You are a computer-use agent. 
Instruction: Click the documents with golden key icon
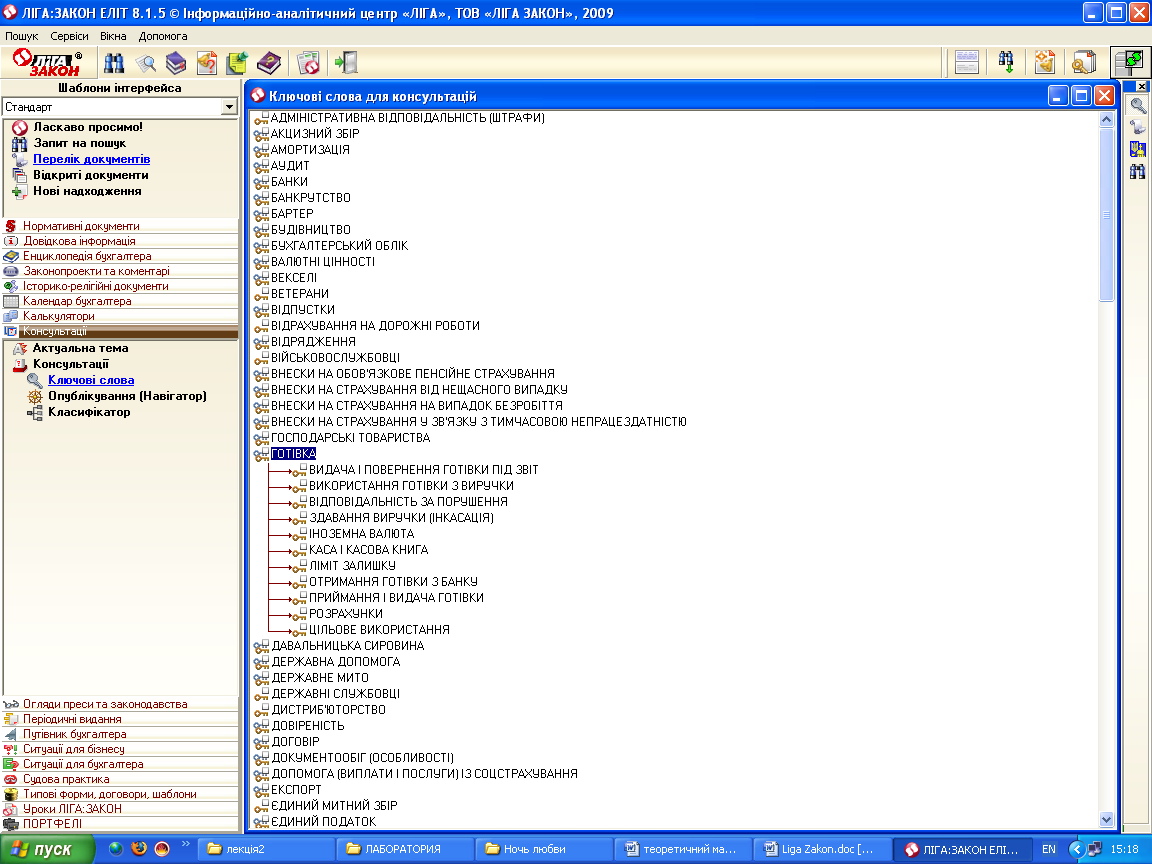[x=1084, y=63]
